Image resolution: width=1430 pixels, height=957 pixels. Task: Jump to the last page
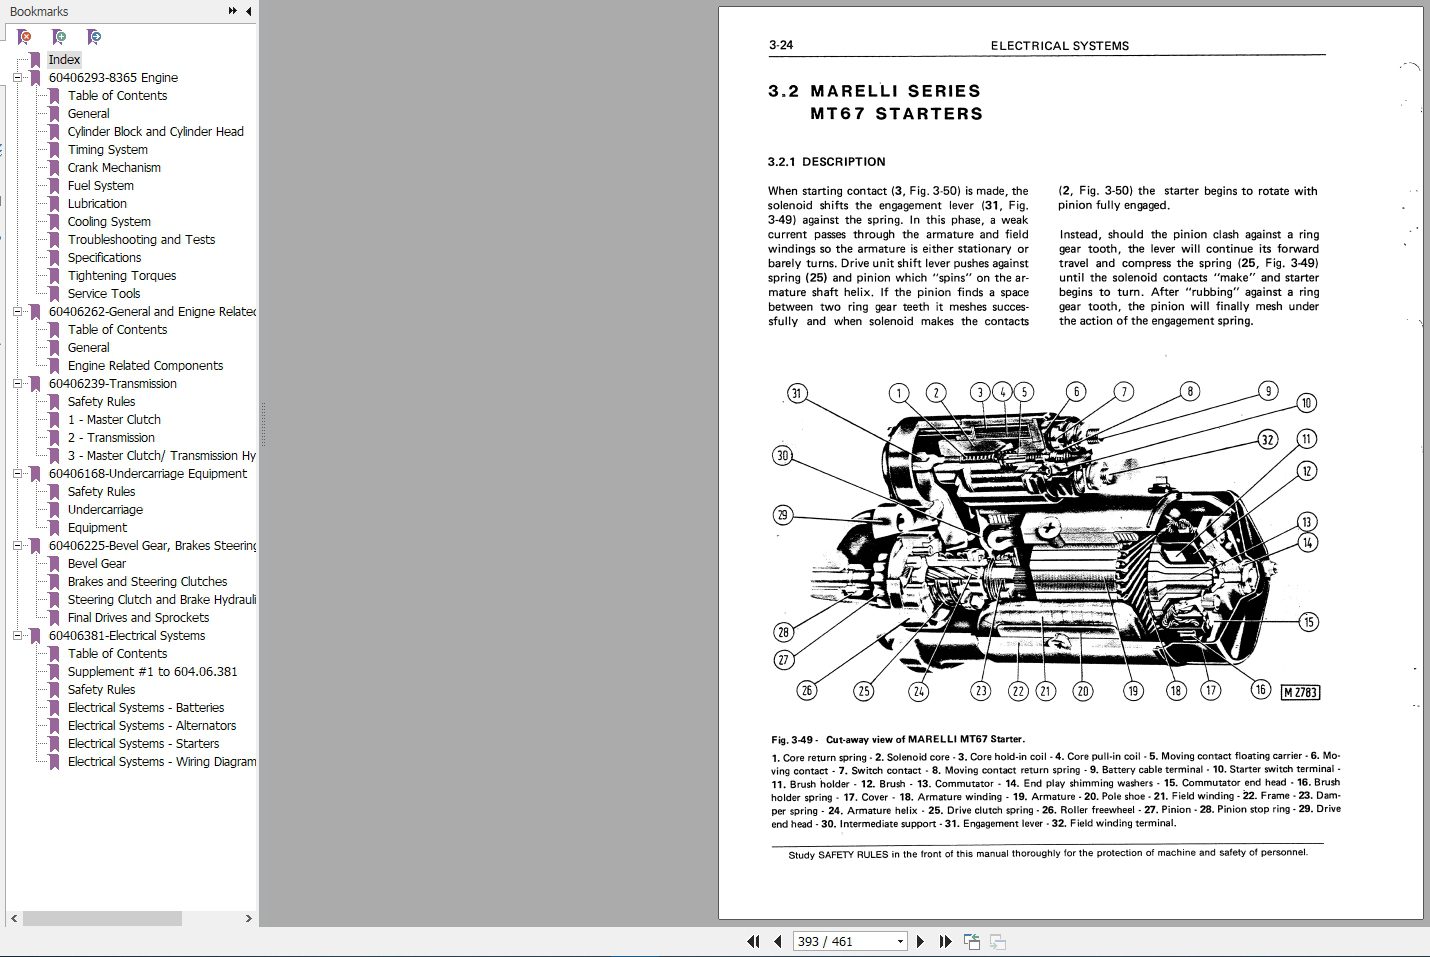[945, 941]
